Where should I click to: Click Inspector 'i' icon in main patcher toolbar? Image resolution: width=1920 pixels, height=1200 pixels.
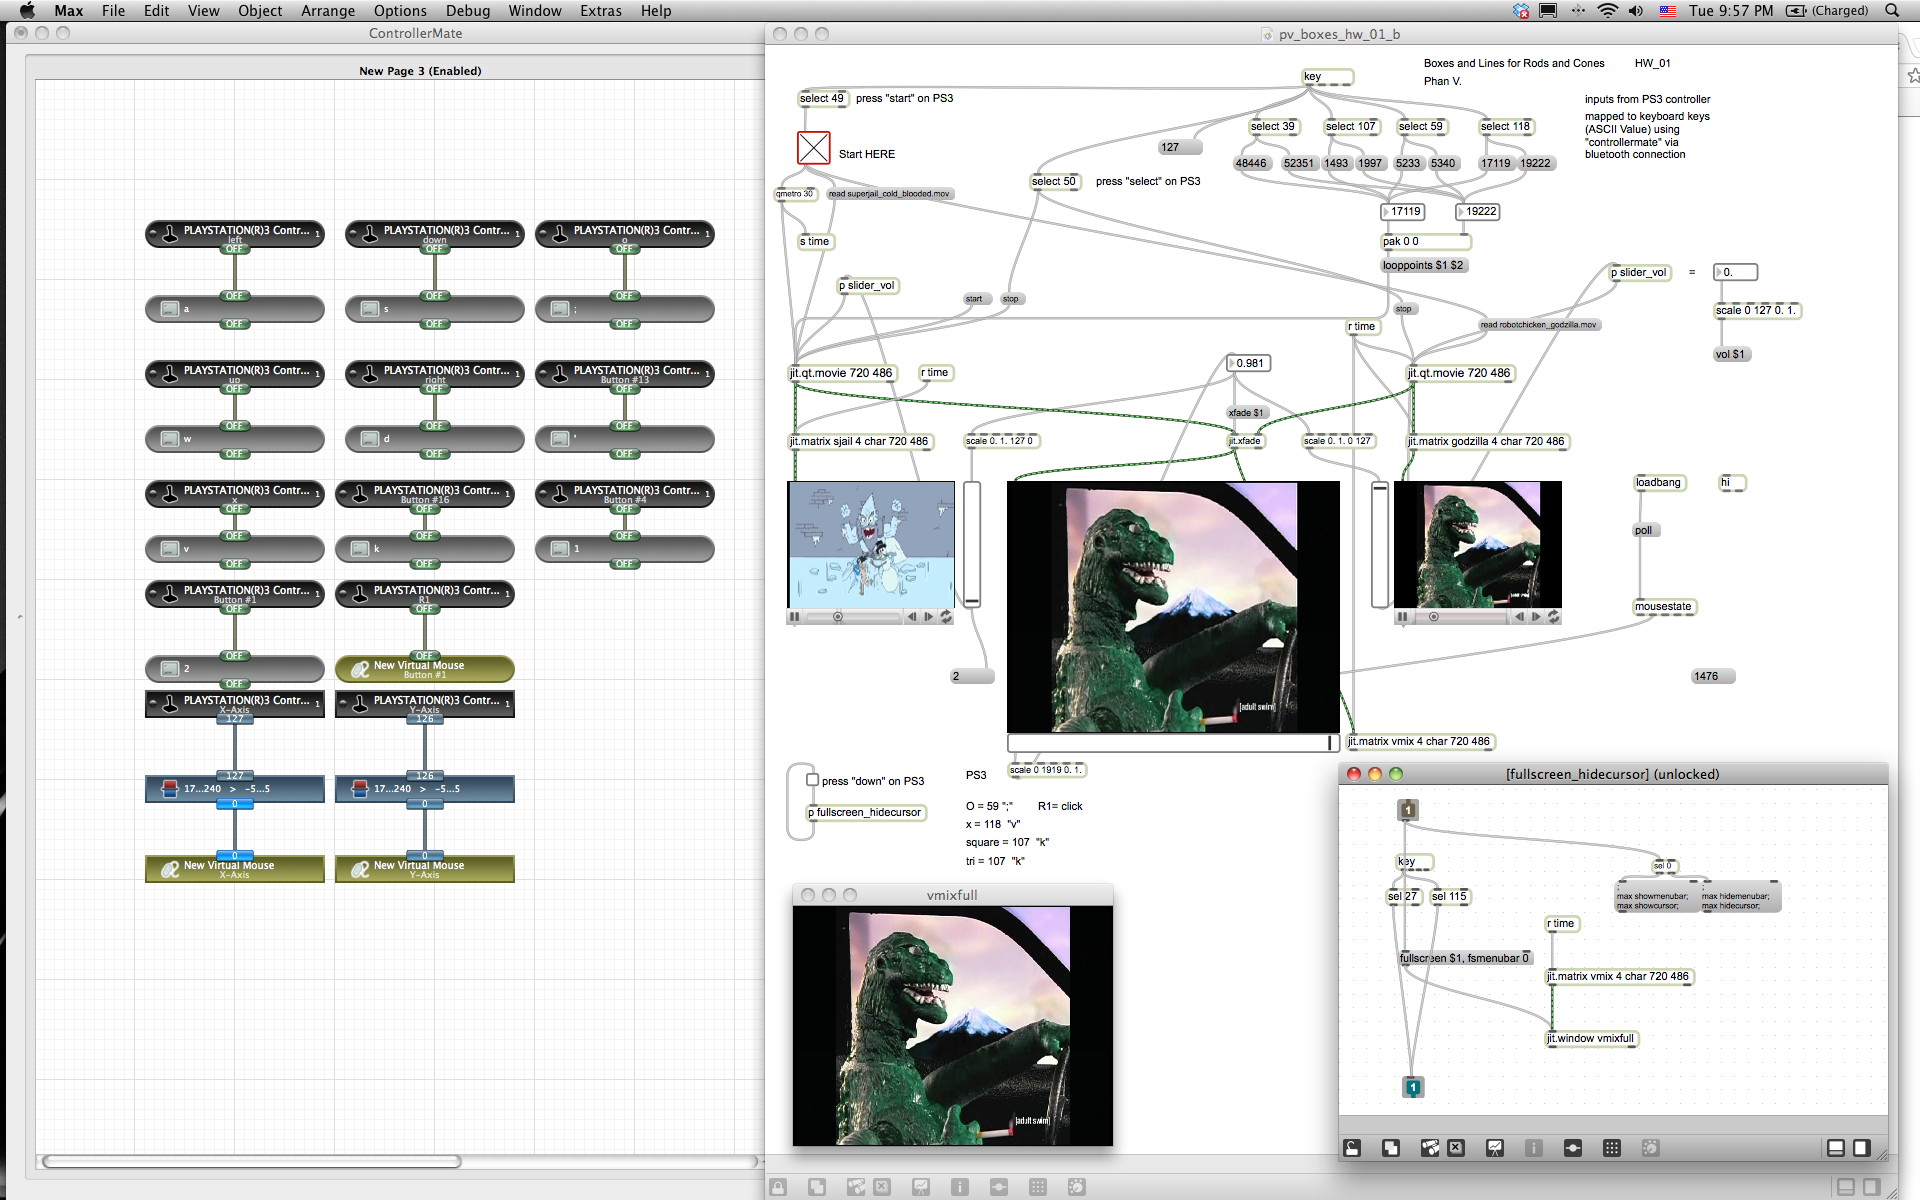(960, 1187)
